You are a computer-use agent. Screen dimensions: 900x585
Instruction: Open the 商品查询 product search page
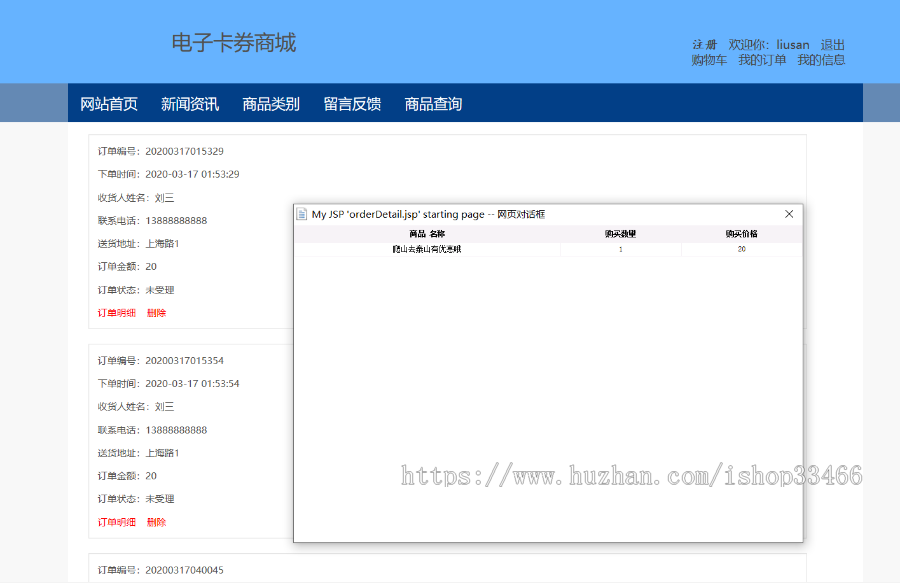point(432,103)
